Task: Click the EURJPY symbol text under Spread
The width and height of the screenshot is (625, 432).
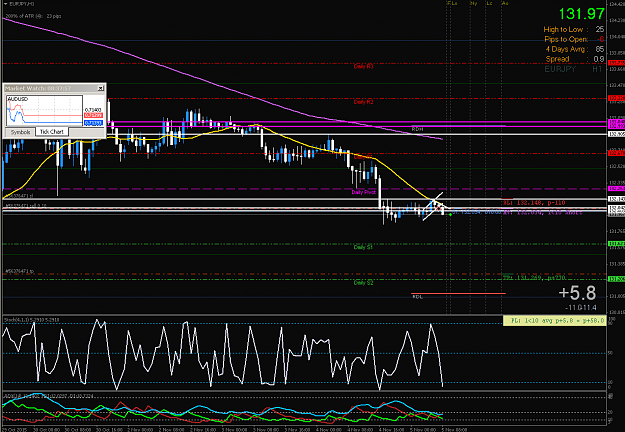Action: coord(560,69)
